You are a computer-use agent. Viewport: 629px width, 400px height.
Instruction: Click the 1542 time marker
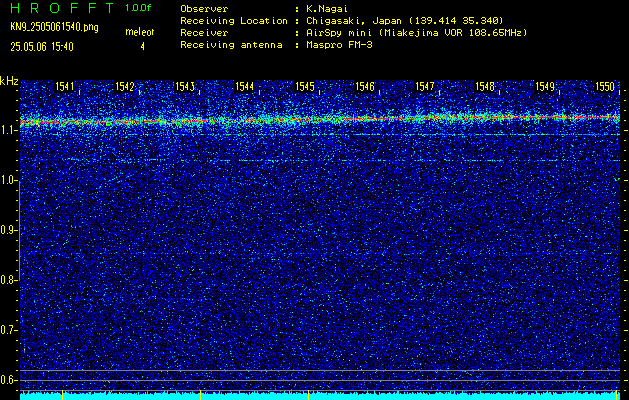[125, 86]
